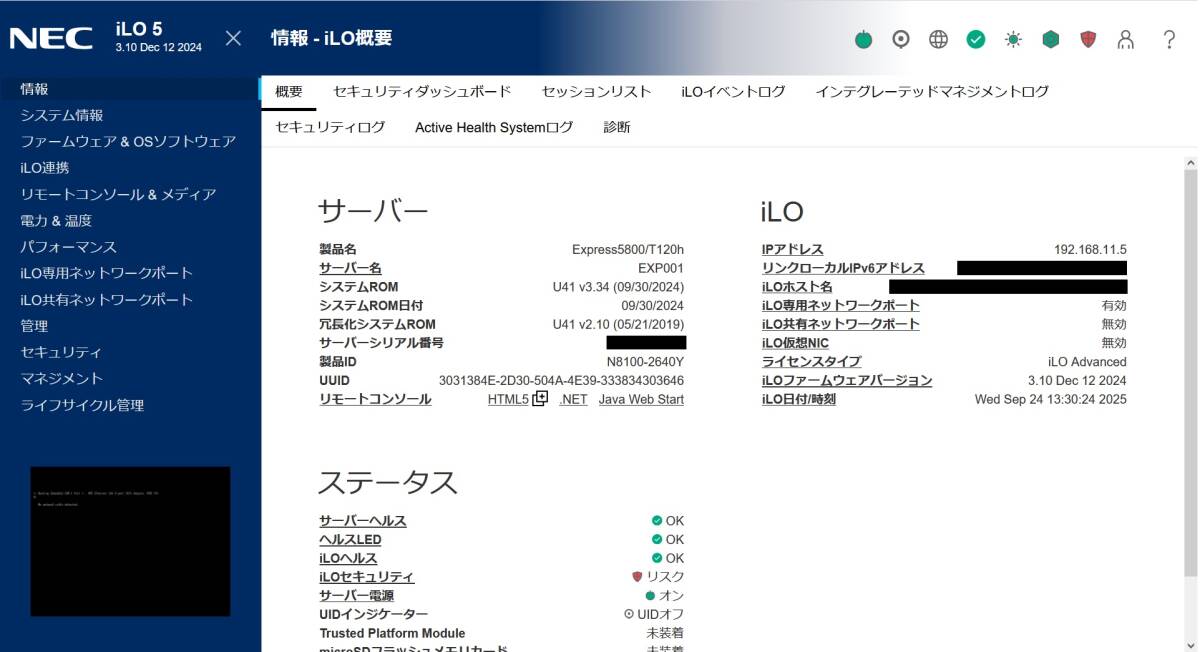The height and width of the screenshot is (652, 1200).
Task: Click the UID indicator icon in the header
Action: tap(901, 39)
